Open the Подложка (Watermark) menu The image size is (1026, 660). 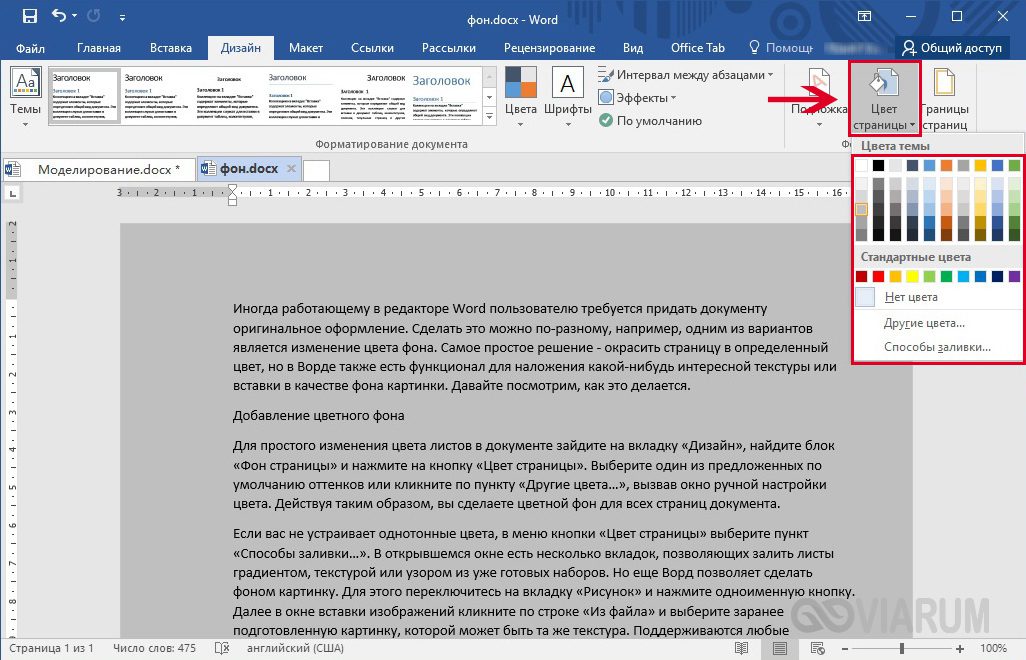[x=819, y=97]
